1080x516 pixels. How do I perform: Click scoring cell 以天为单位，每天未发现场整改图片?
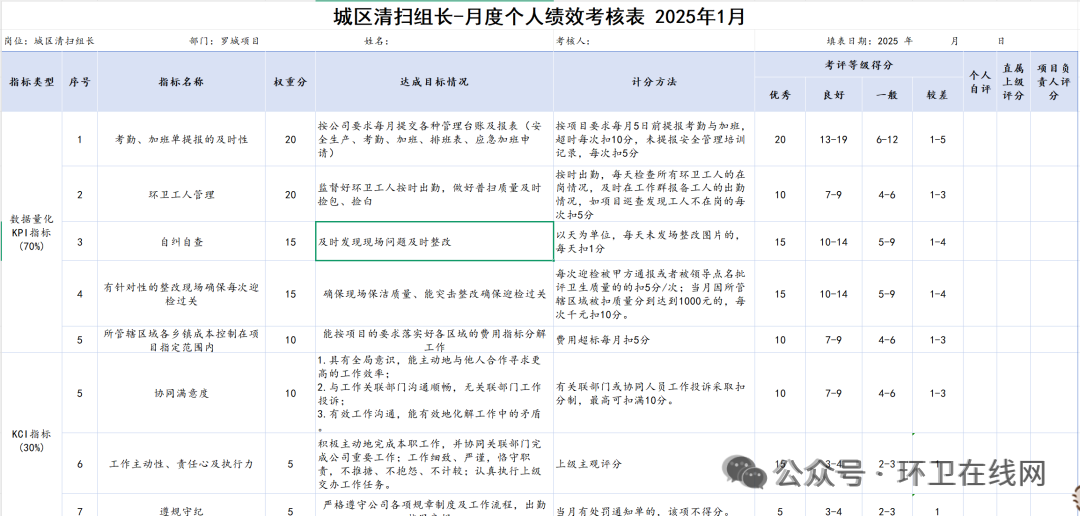654,242
